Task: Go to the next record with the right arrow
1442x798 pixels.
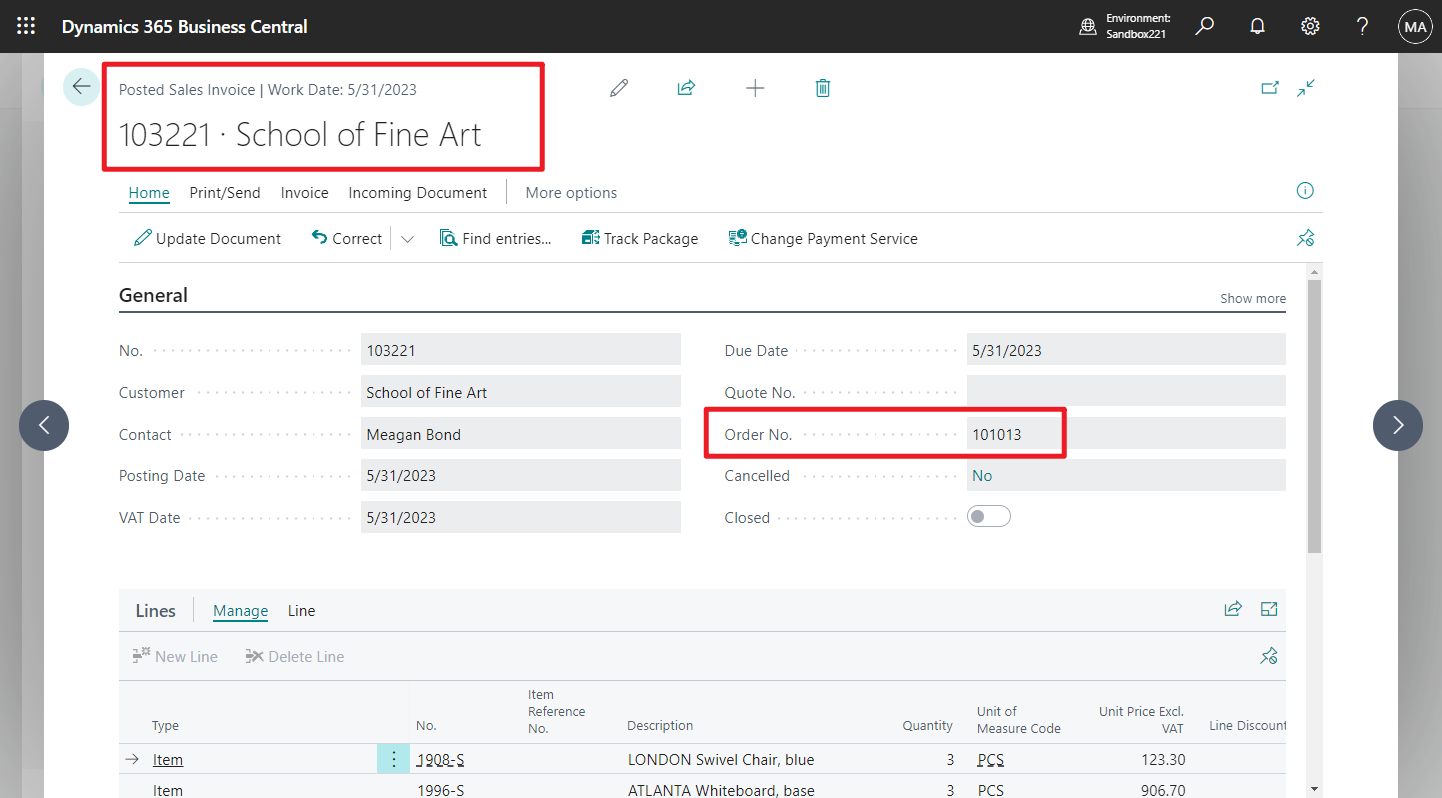Action: tap(1397, 425)
